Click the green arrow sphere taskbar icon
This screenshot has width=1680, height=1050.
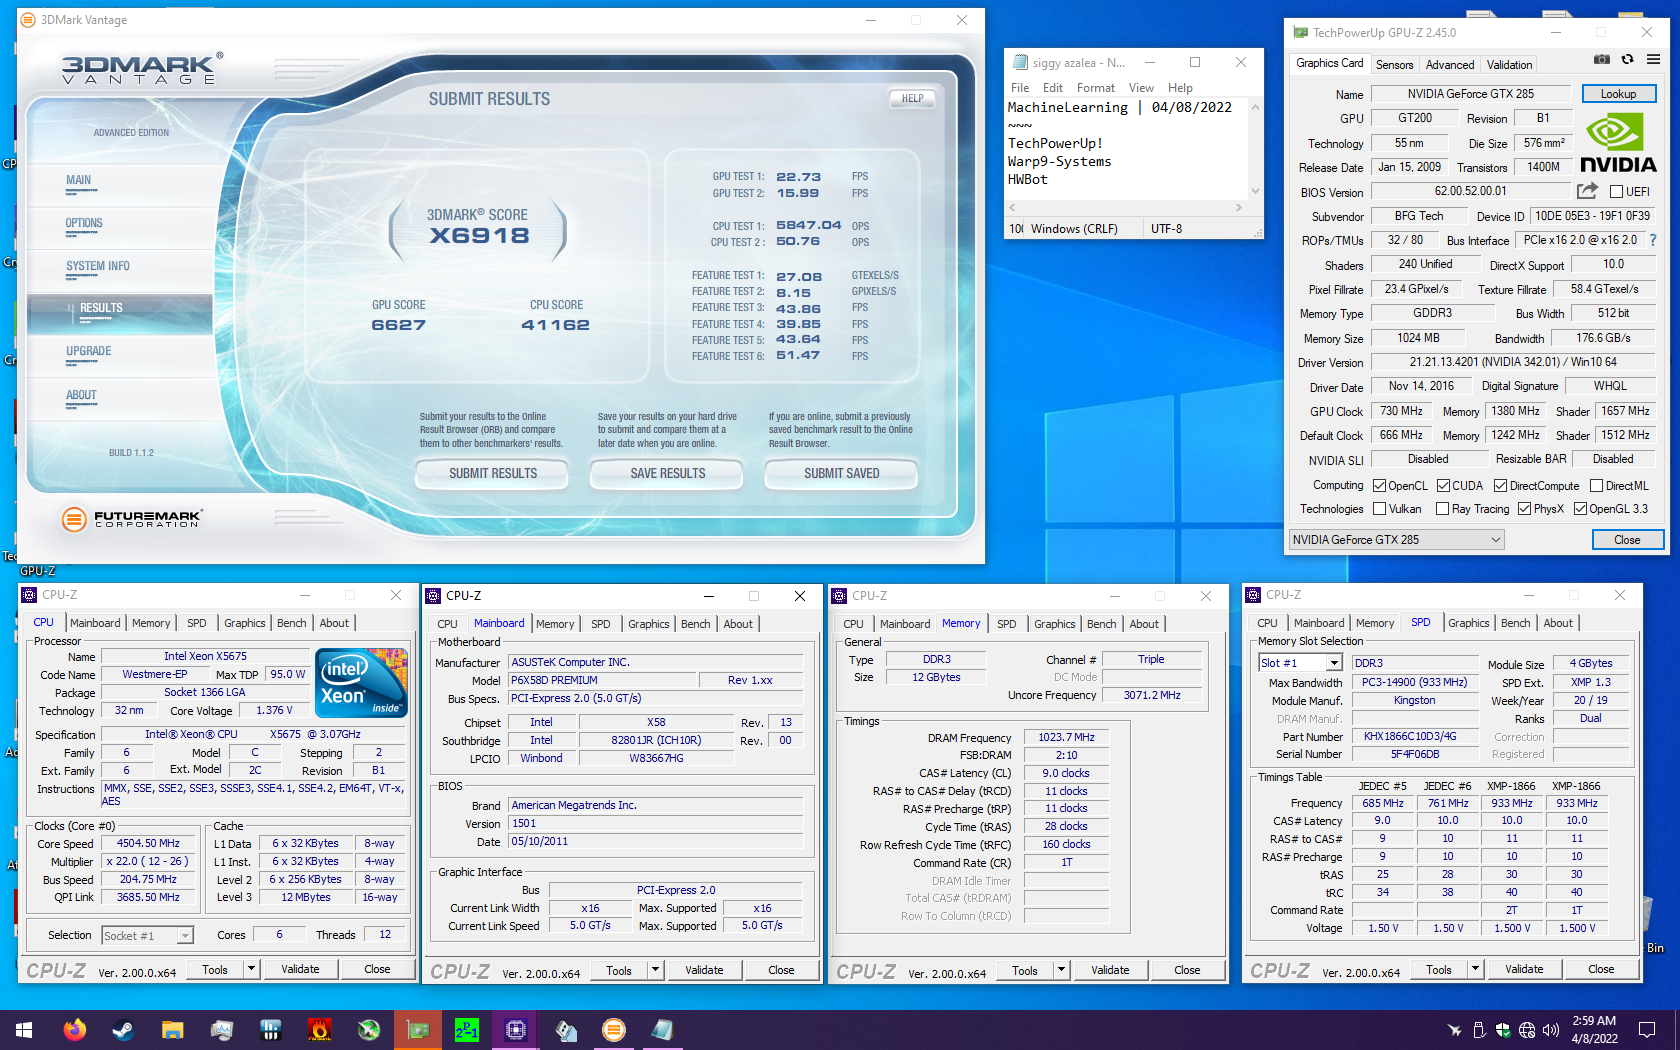tap(369, 1029)
